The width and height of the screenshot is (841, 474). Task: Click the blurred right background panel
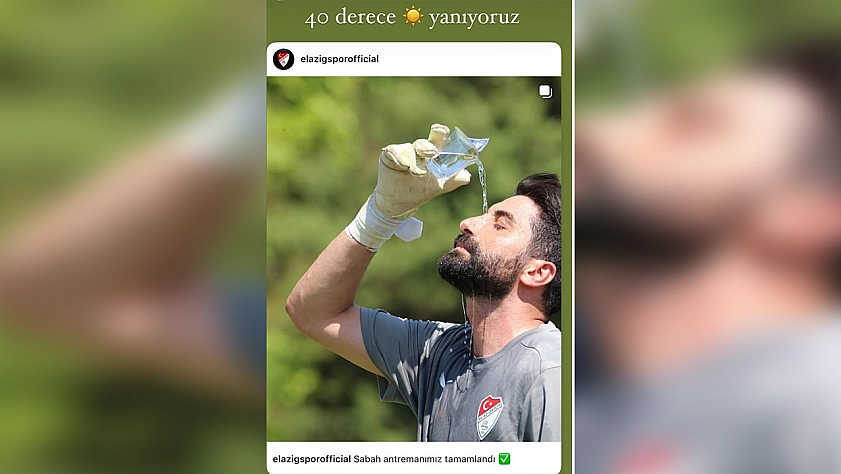tap(708, 237)
